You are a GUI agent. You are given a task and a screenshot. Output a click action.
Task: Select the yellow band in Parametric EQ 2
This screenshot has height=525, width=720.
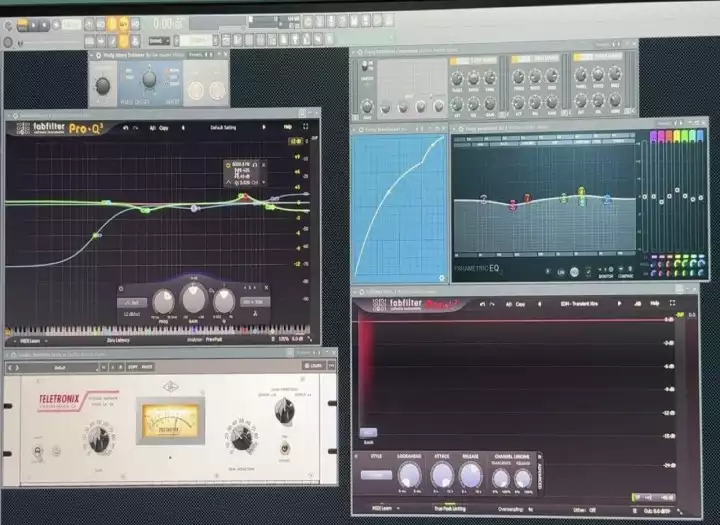(581, 191)
